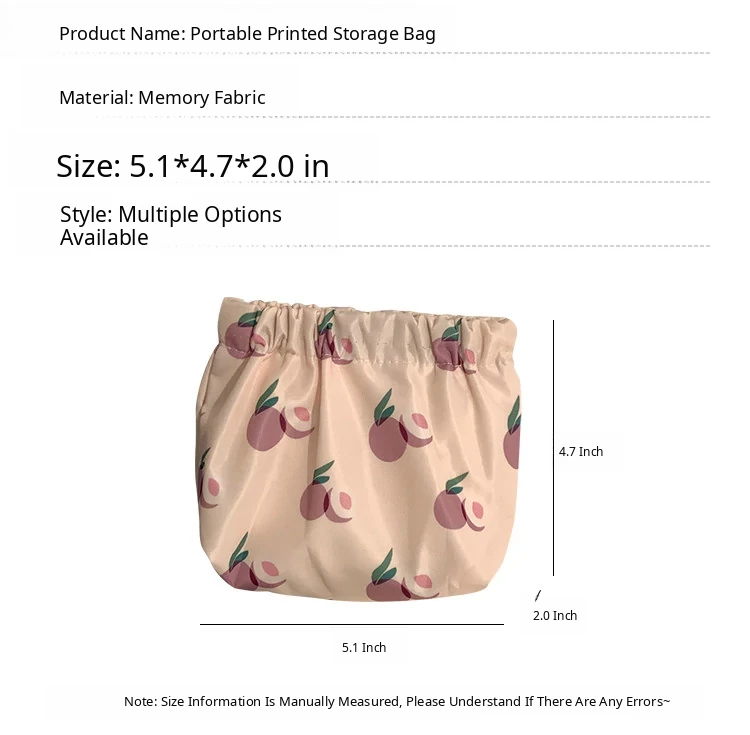This screenshot has width=750, height=735.
Task: Click the manual measurement note at bottom
Action: click(397, 702)
